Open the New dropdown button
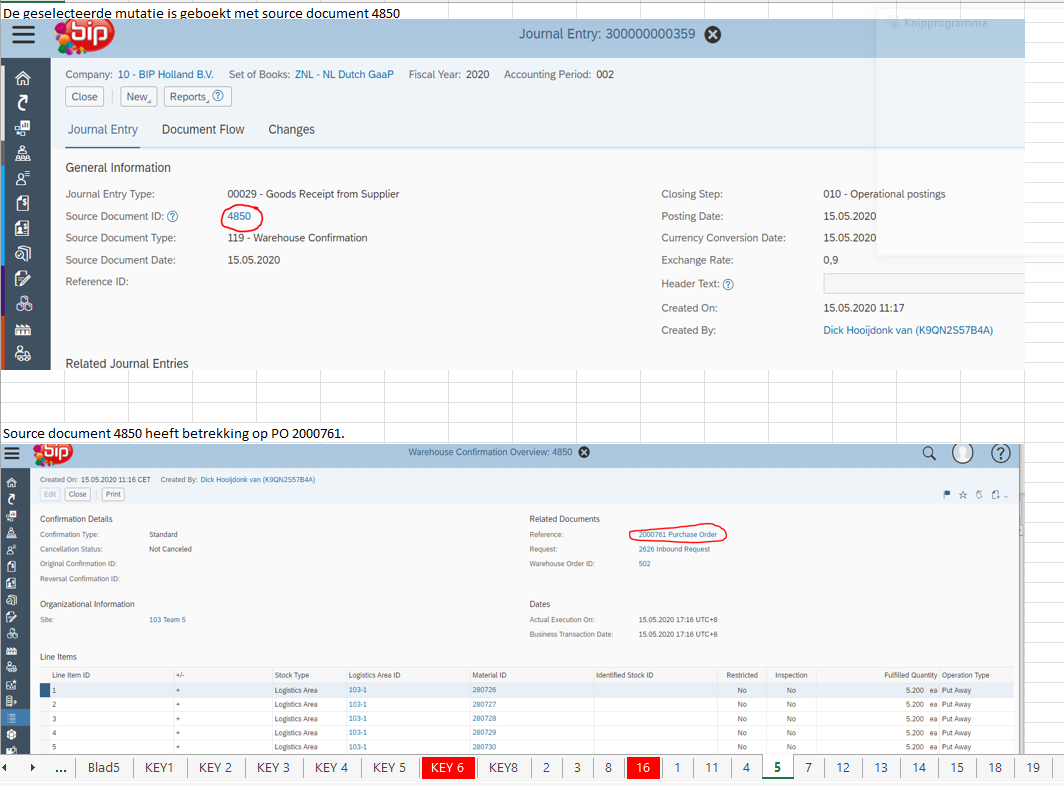The image size is (1064, 786). (x=138, y=96)
